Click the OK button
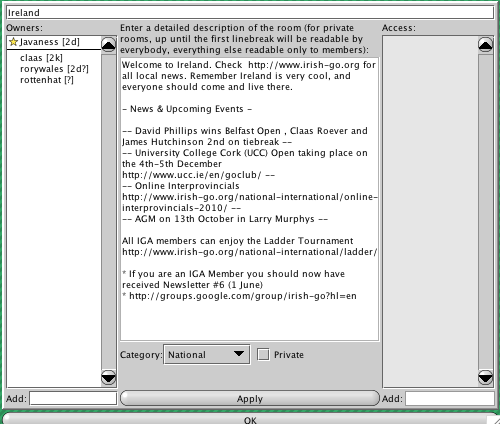Screen dimensions: 500x424 (250, 419)
